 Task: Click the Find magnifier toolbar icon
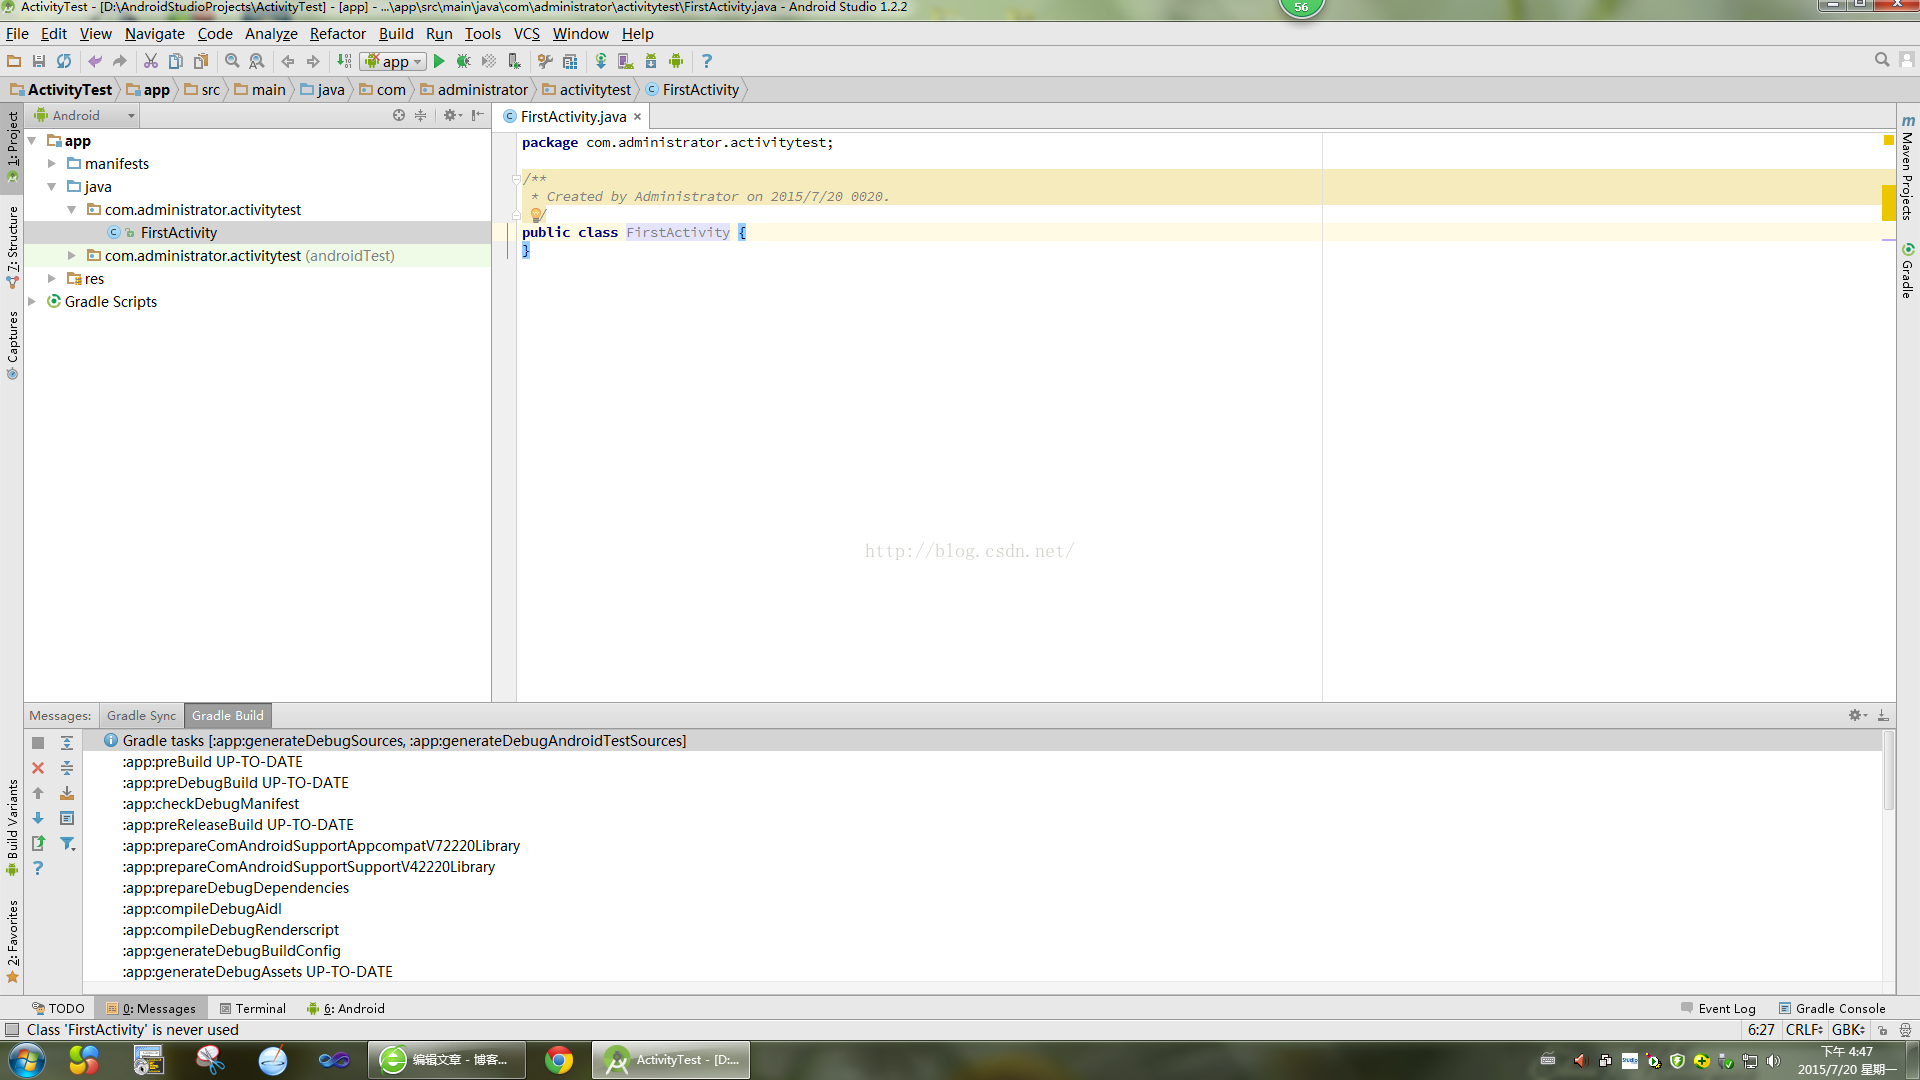(232, 61)
